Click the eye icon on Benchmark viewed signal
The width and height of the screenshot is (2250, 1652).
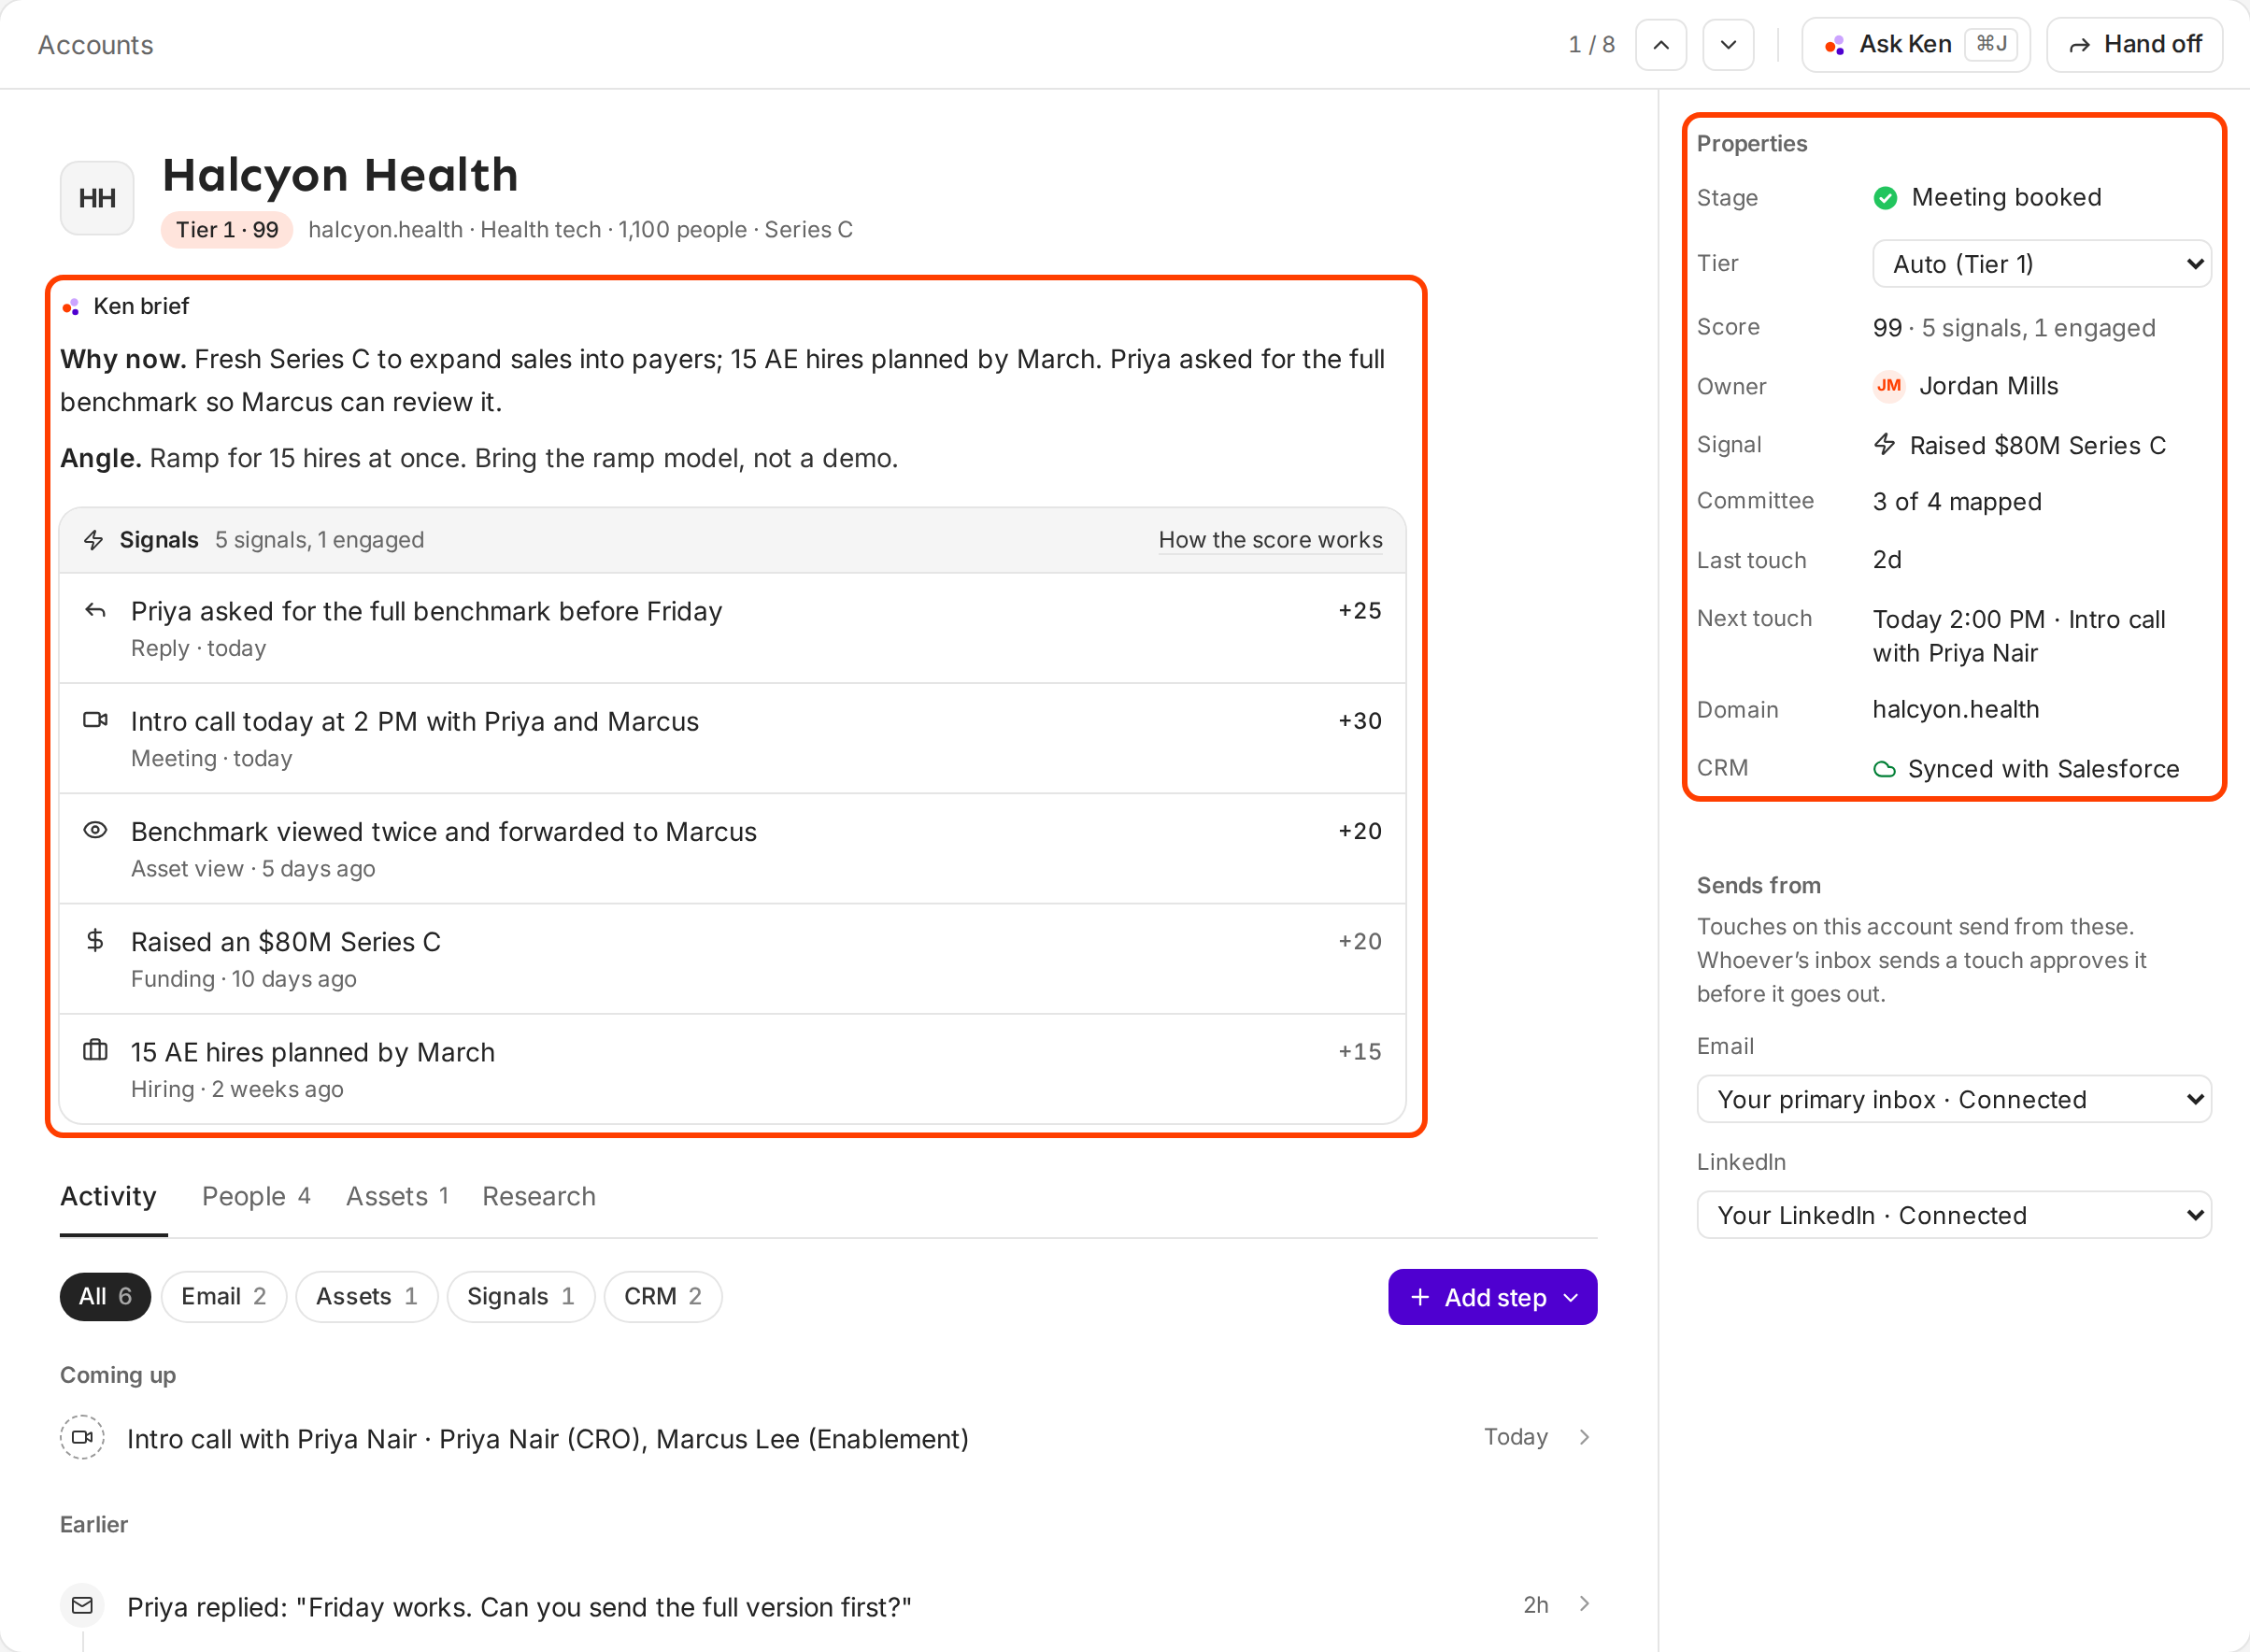[x=95, y=830]
